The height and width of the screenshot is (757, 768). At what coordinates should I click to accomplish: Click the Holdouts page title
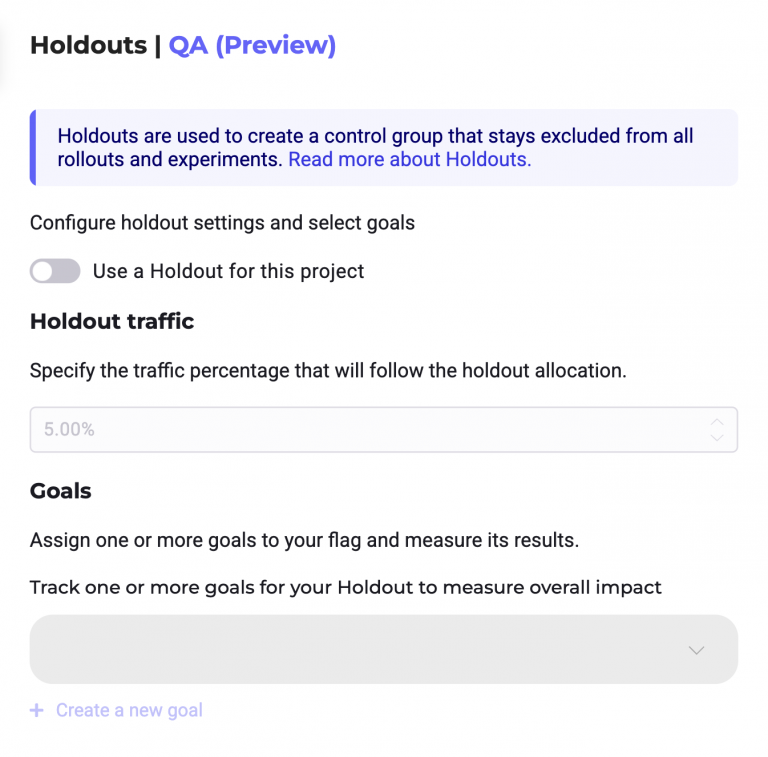pyautogui.click(x=88, y=45)
